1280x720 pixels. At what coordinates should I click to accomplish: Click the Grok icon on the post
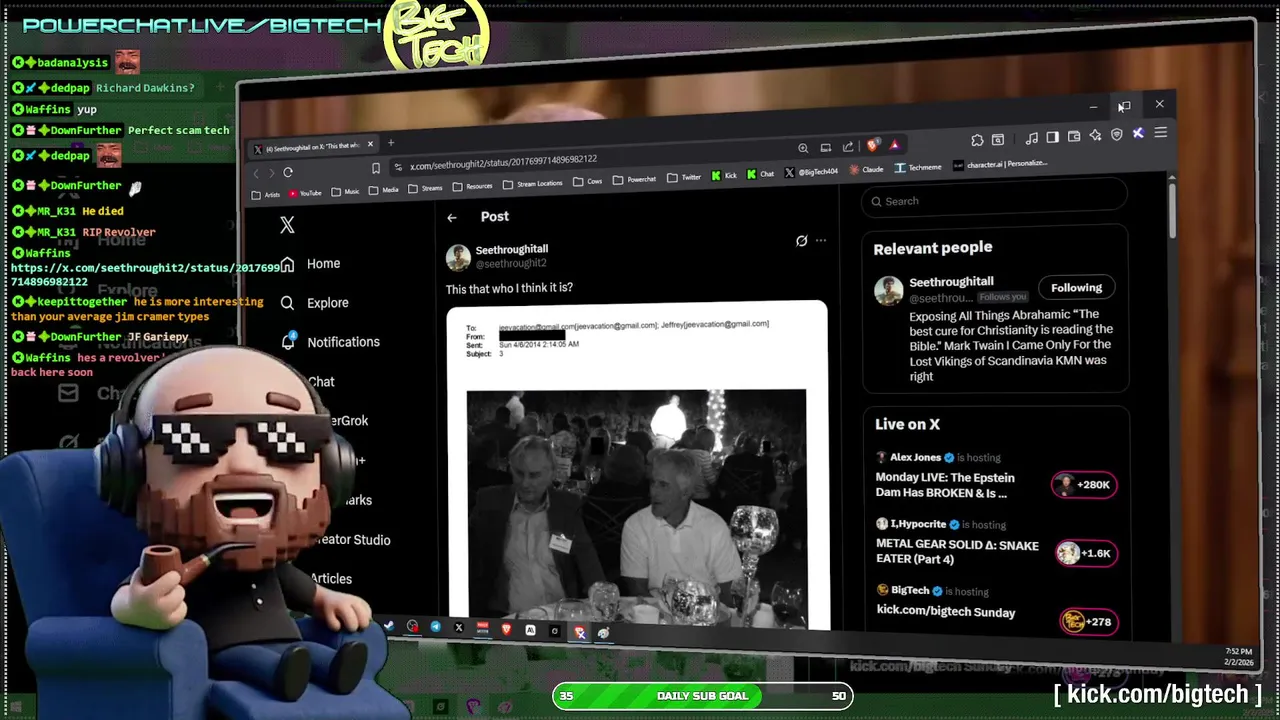[x=801, y=240]
